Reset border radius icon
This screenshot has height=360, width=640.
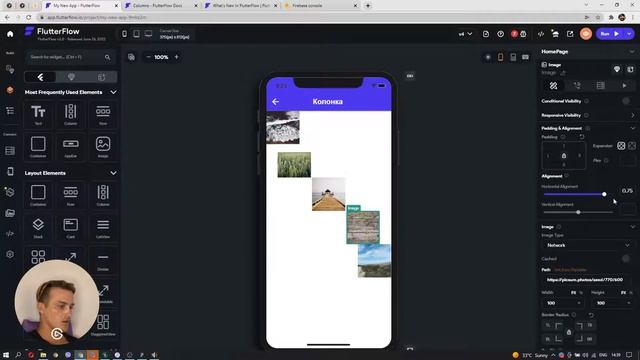(x=591, y=315)
